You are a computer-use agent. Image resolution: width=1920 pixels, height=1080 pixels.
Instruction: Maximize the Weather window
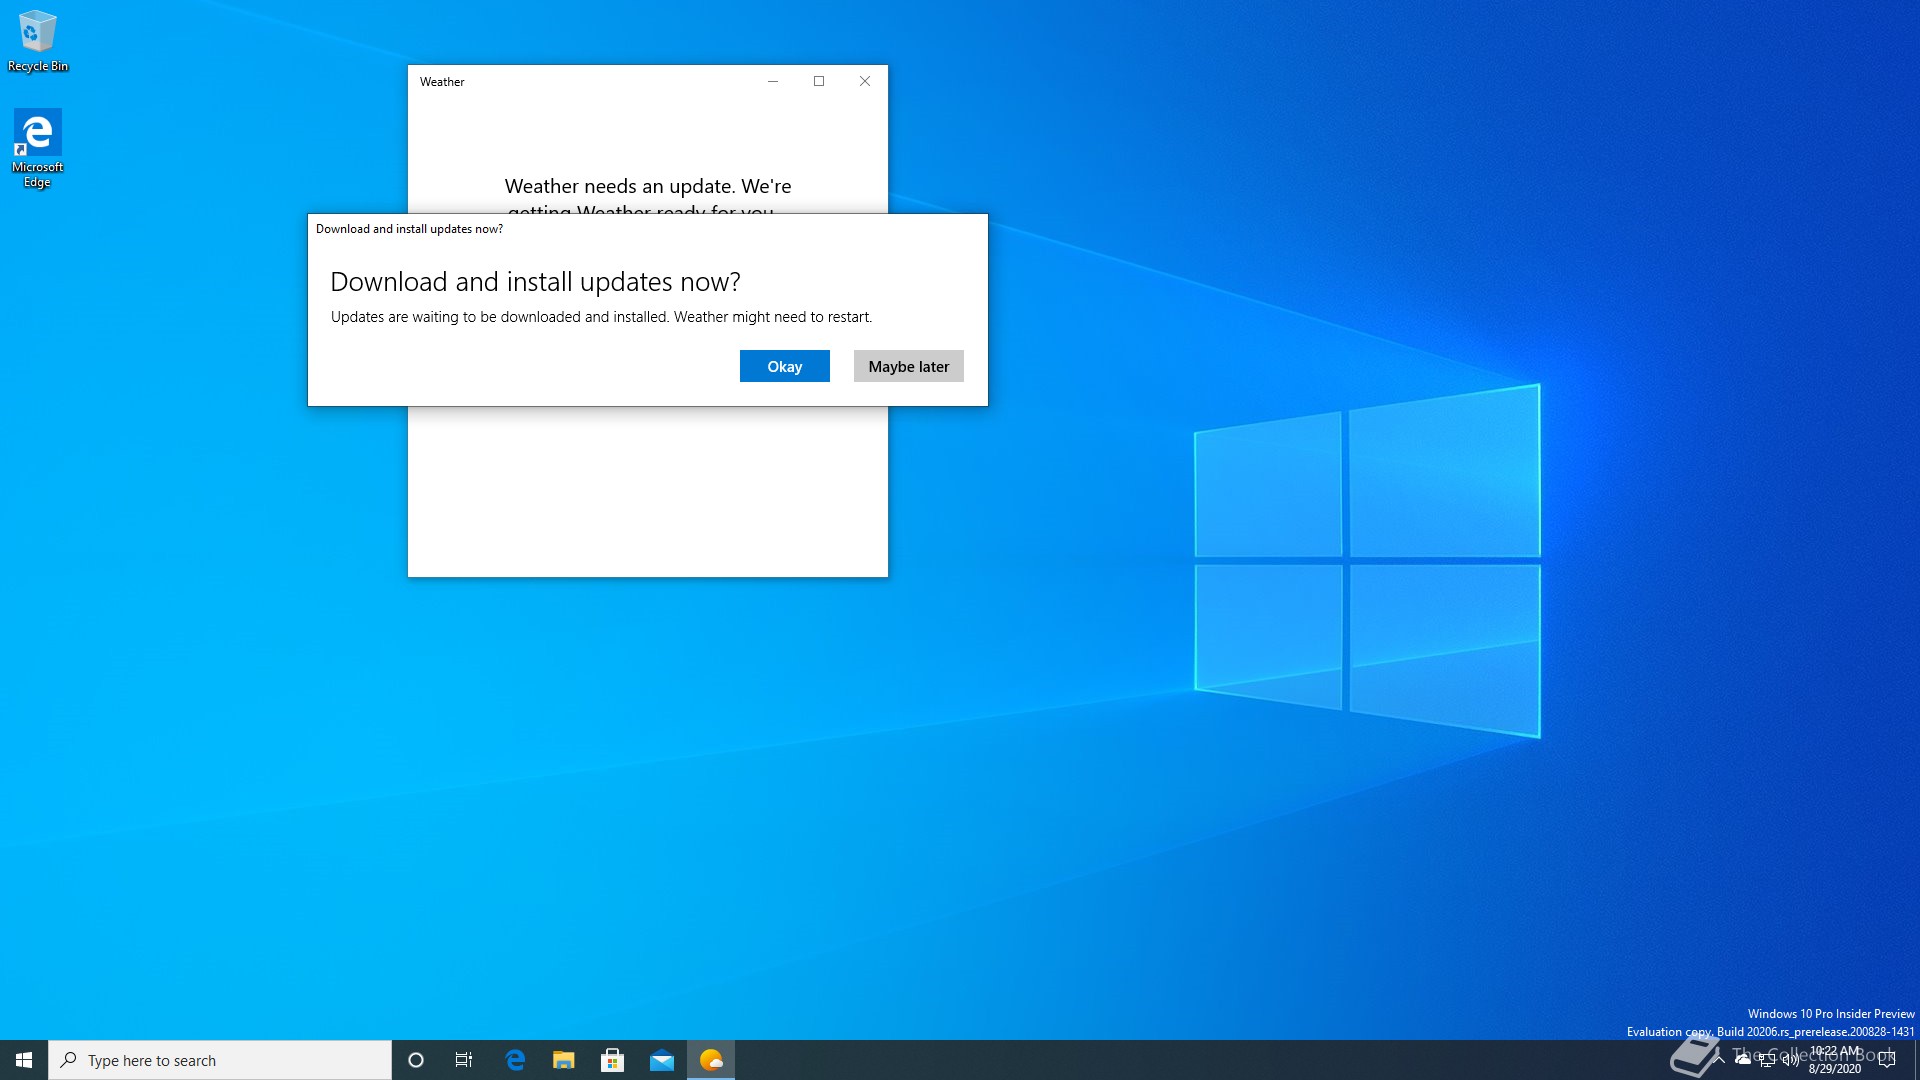[x=819, y=81]
